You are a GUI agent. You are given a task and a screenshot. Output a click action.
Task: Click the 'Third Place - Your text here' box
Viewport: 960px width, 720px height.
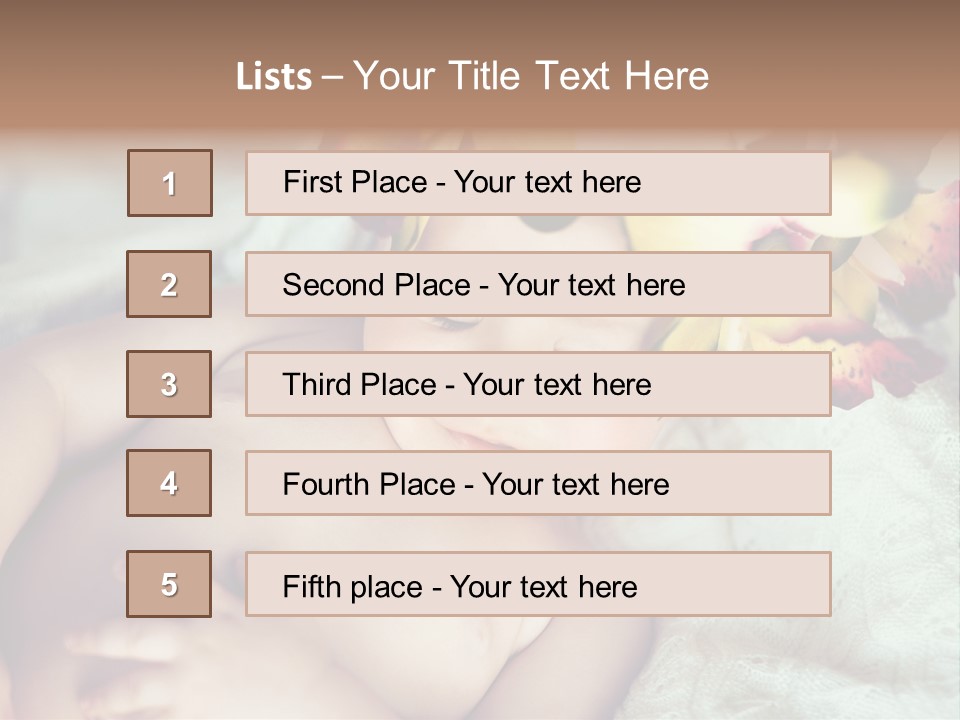[538, 384]
